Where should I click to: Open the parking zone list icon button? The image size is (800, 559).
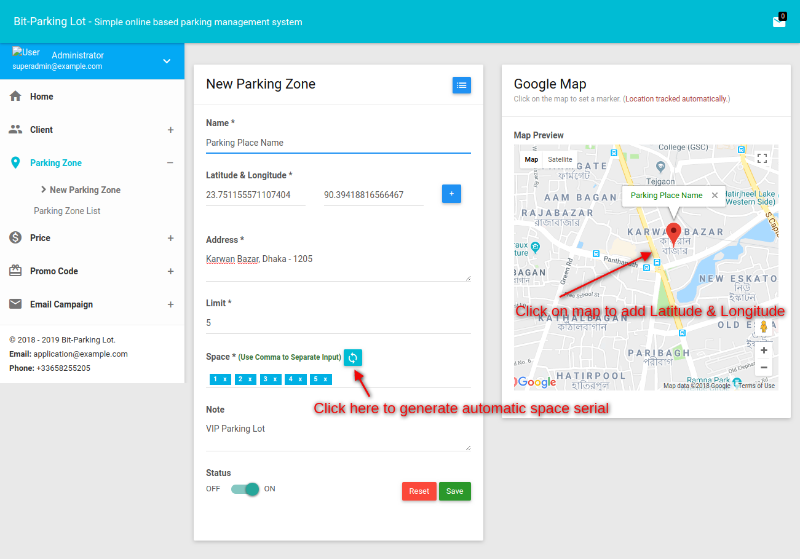pyautogui.click(x=461, y=85)
